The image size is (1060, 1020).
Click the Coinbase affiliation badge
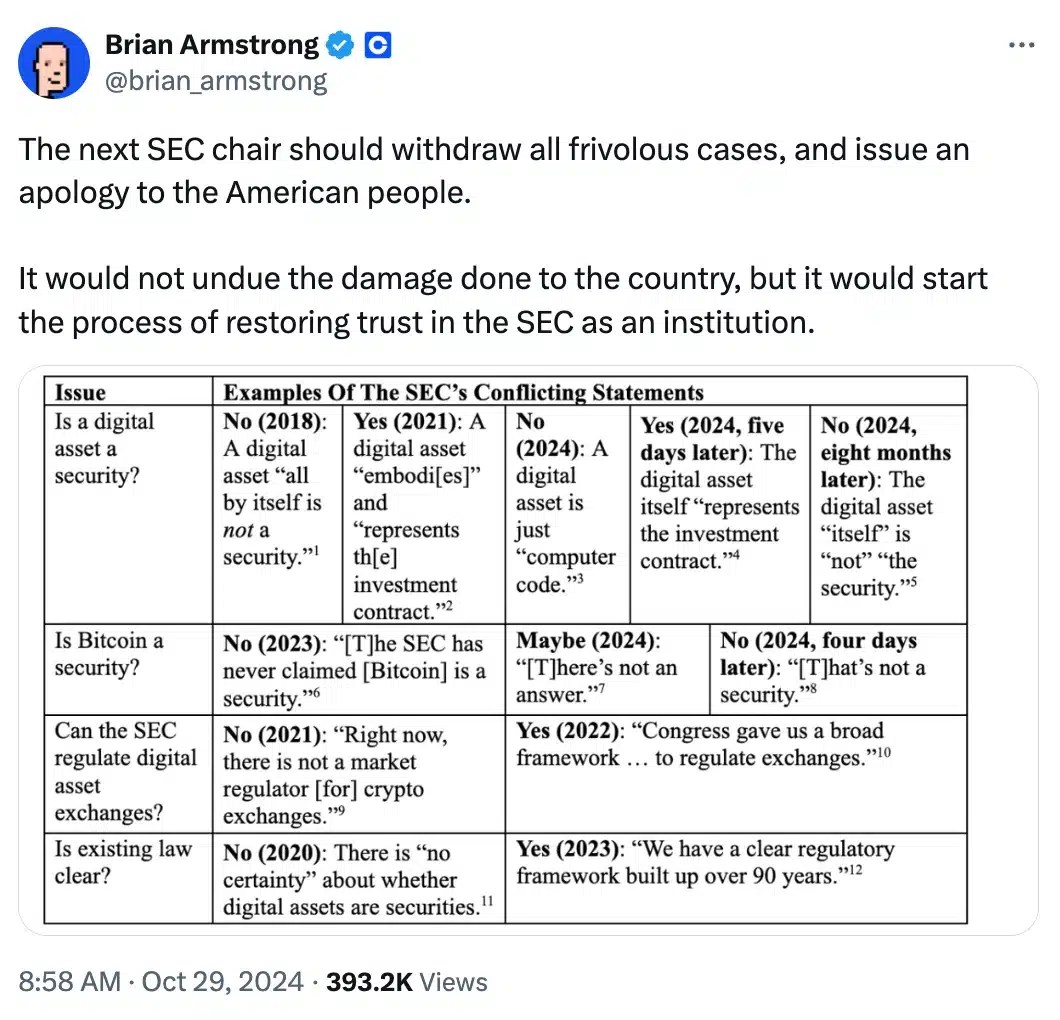click(x=377, y=45)
